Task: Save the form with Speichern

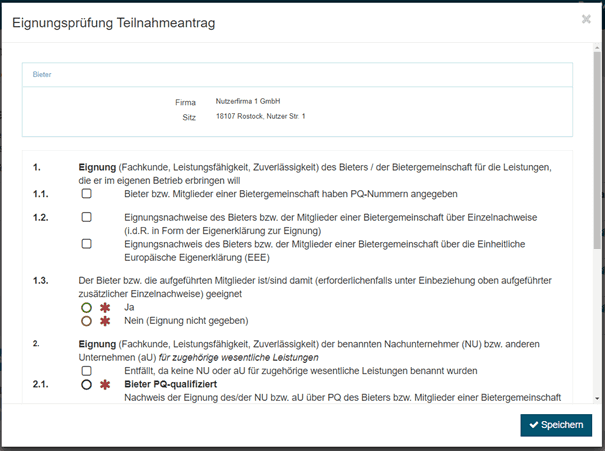Action: [556, 426]
